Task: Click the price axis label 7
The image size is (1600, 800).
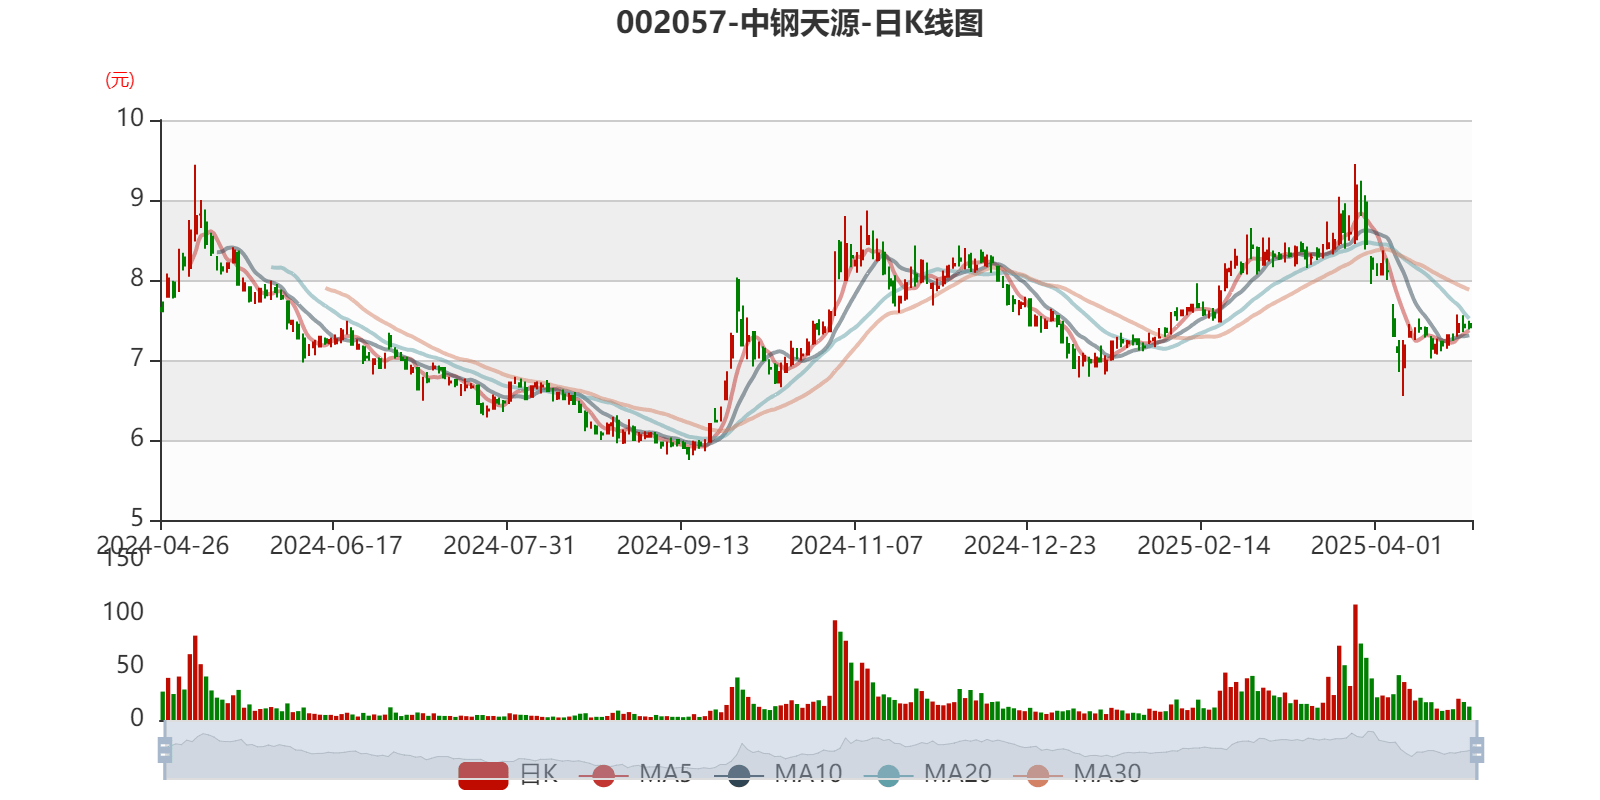Action: pyautogui.click(x=137, y=358)
